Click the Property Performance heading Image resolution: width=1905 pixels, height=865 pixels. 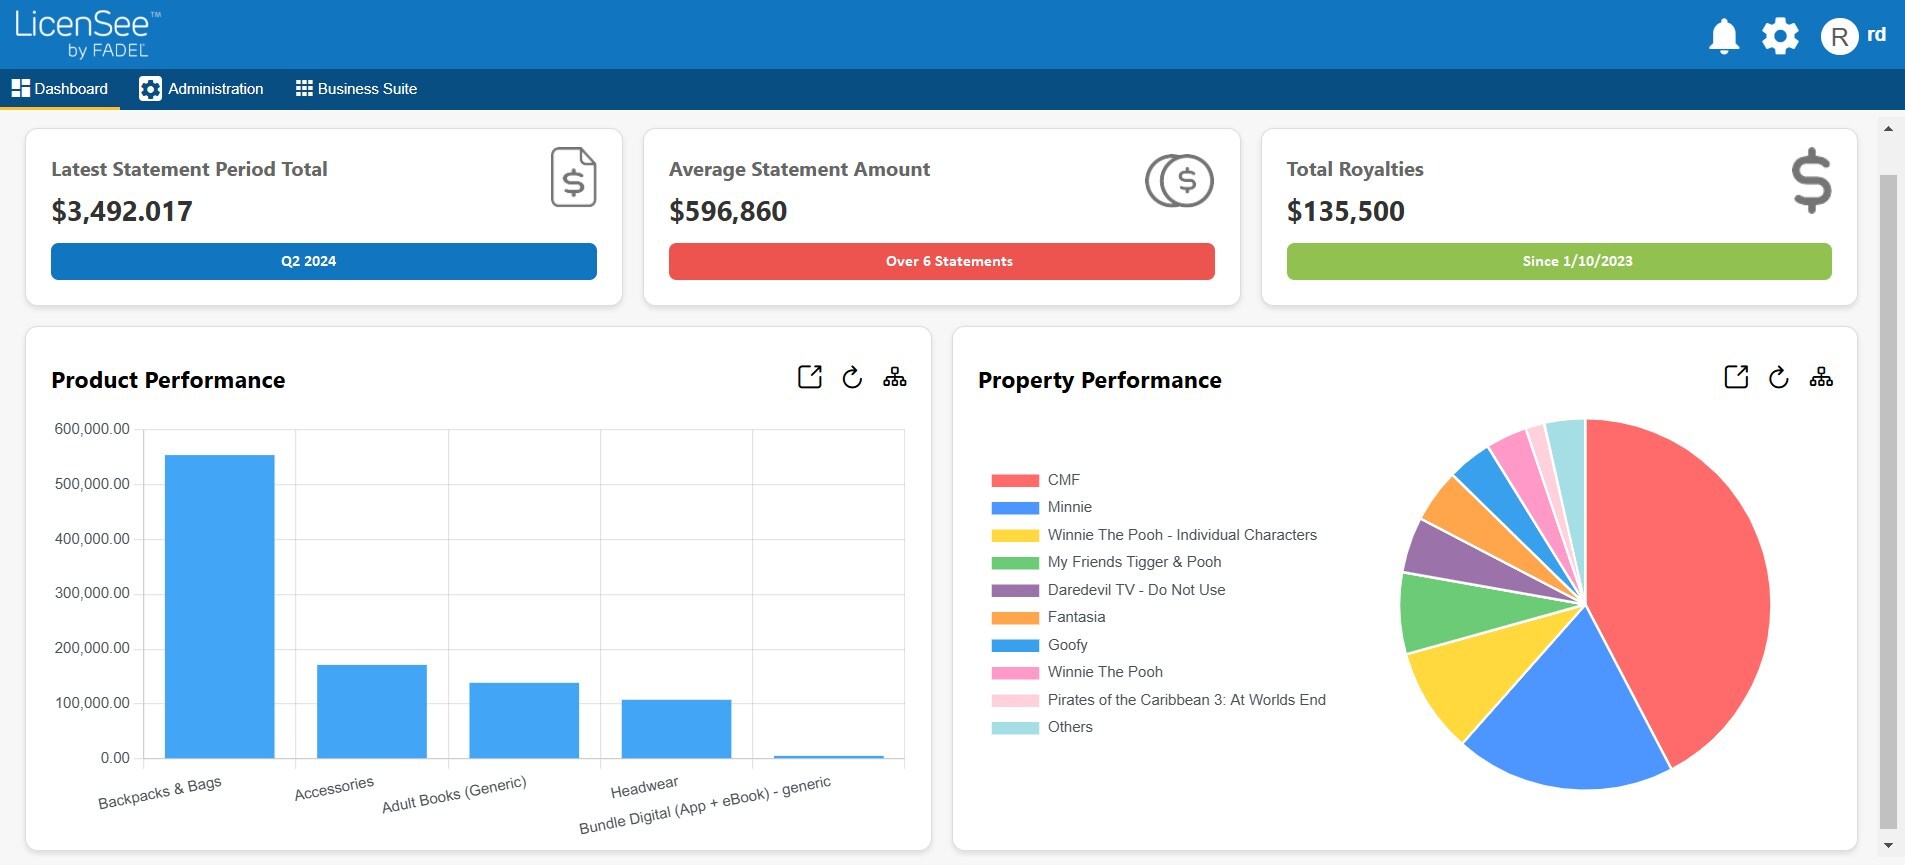(1100, 380)
